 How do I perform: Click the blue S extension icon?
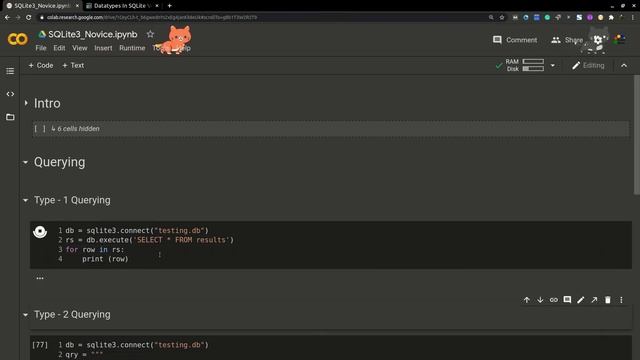[x=579, y=18]
